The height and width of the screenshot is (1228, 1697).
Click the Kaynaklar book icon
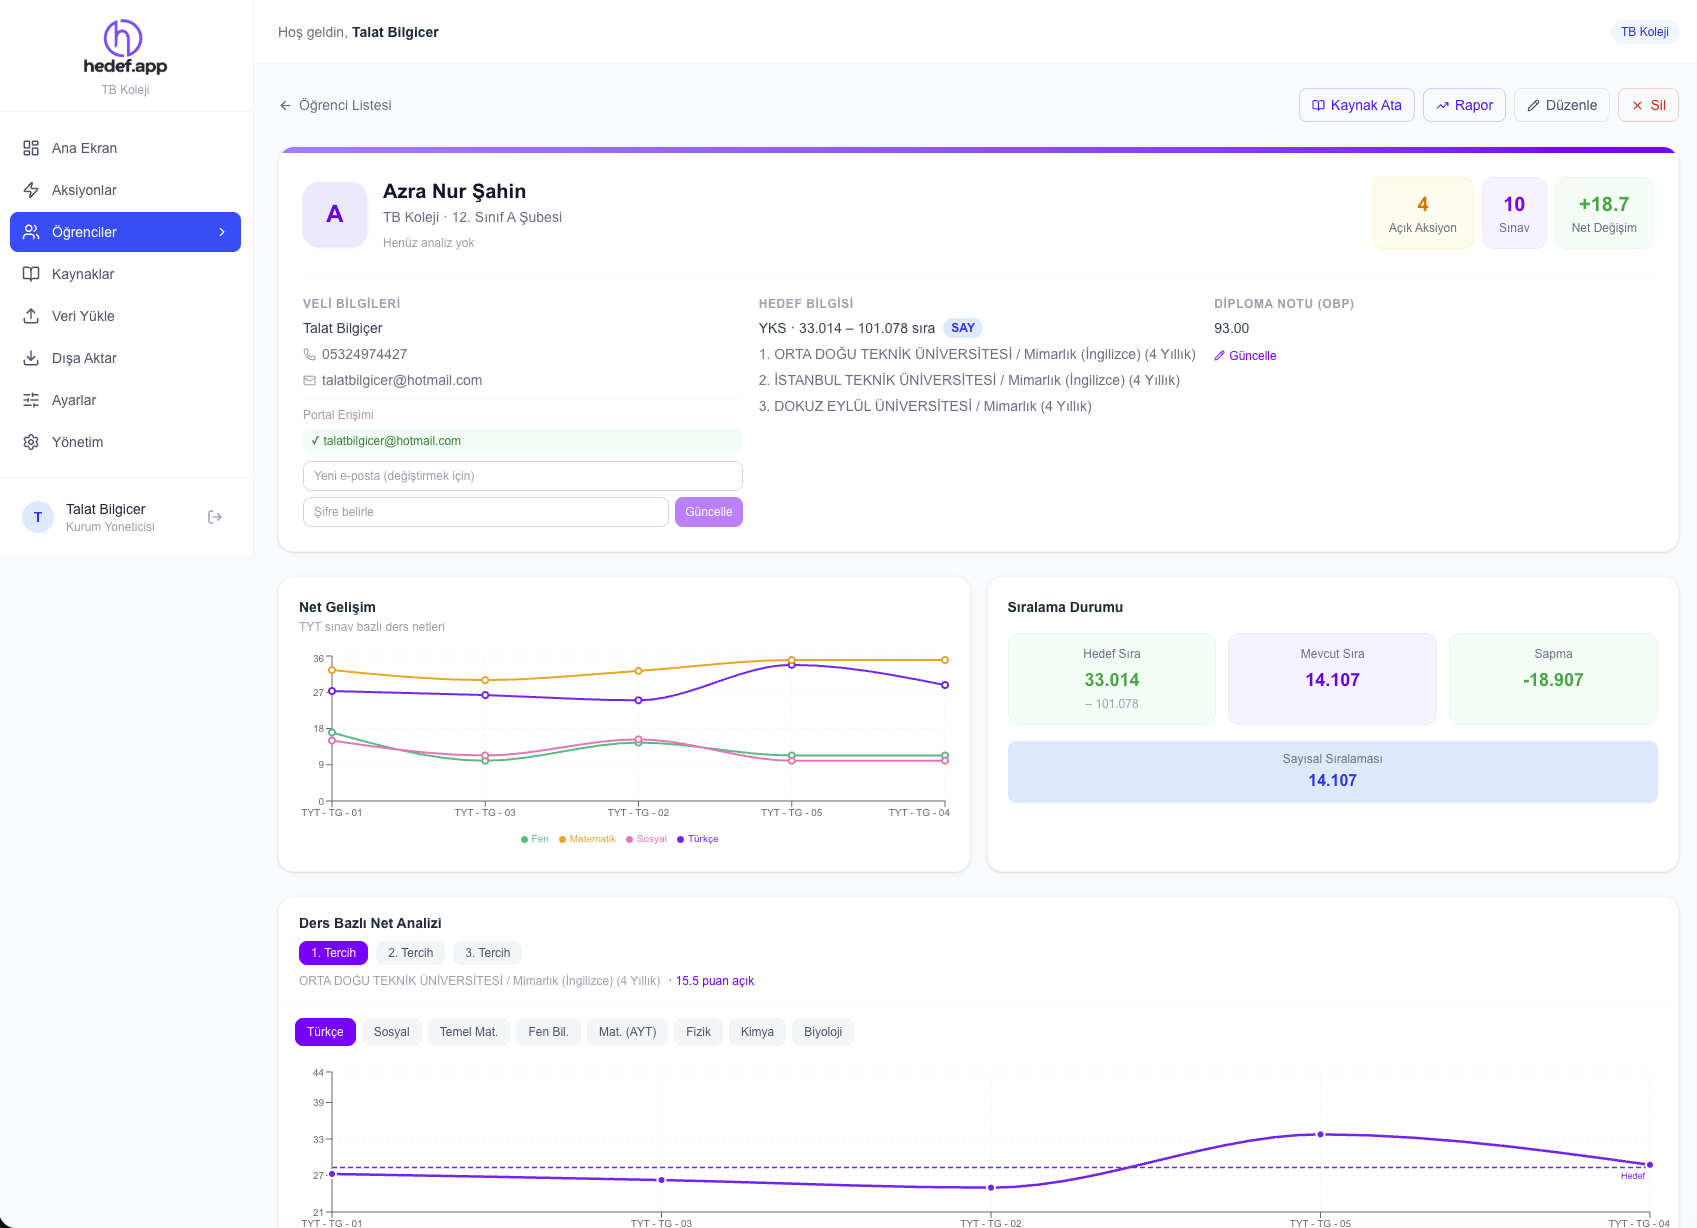31,274
